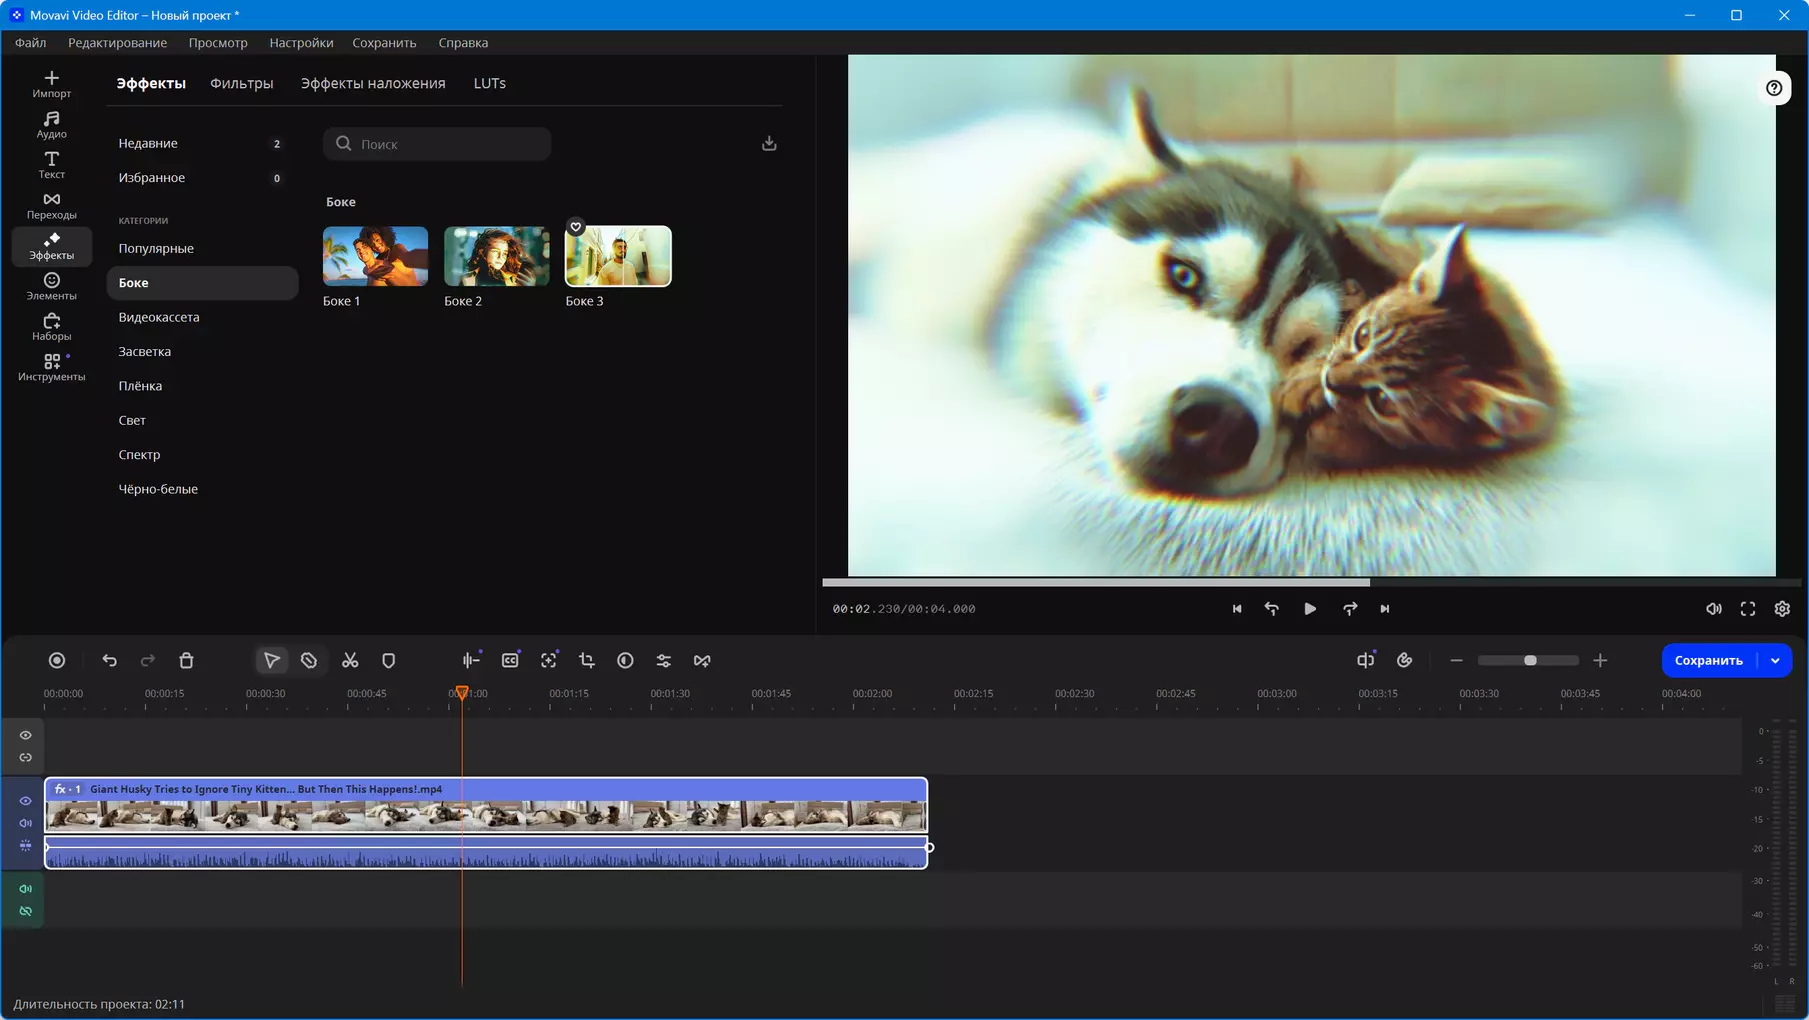
Task: Toggle the split audio tool on timeline
Action: tap(1365, 660)
